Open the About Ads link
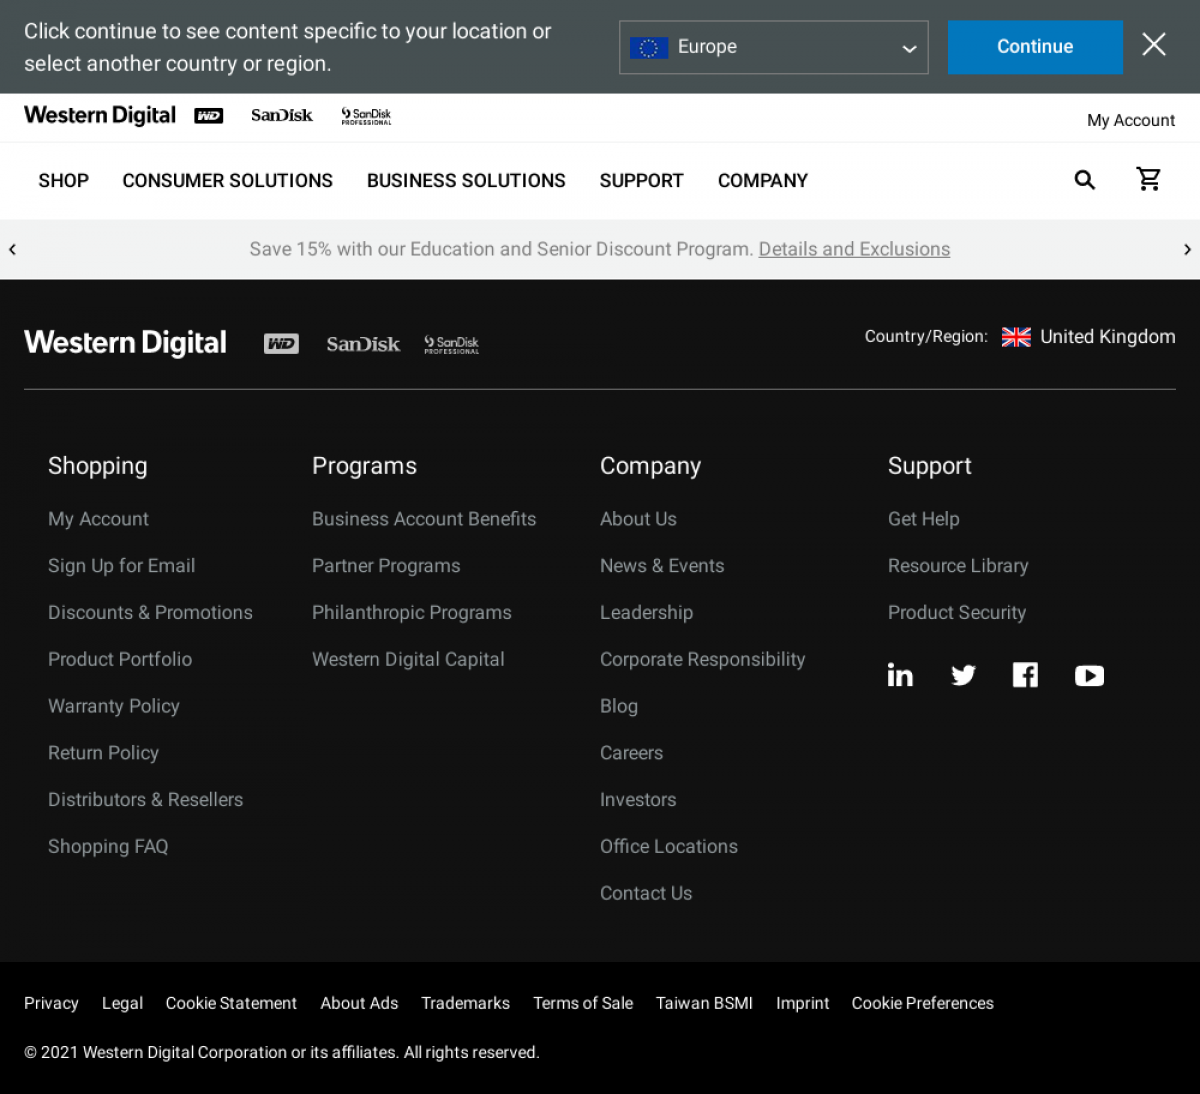The width and height of the screenshot is (1200, 1094). (x=359, y=1003)
